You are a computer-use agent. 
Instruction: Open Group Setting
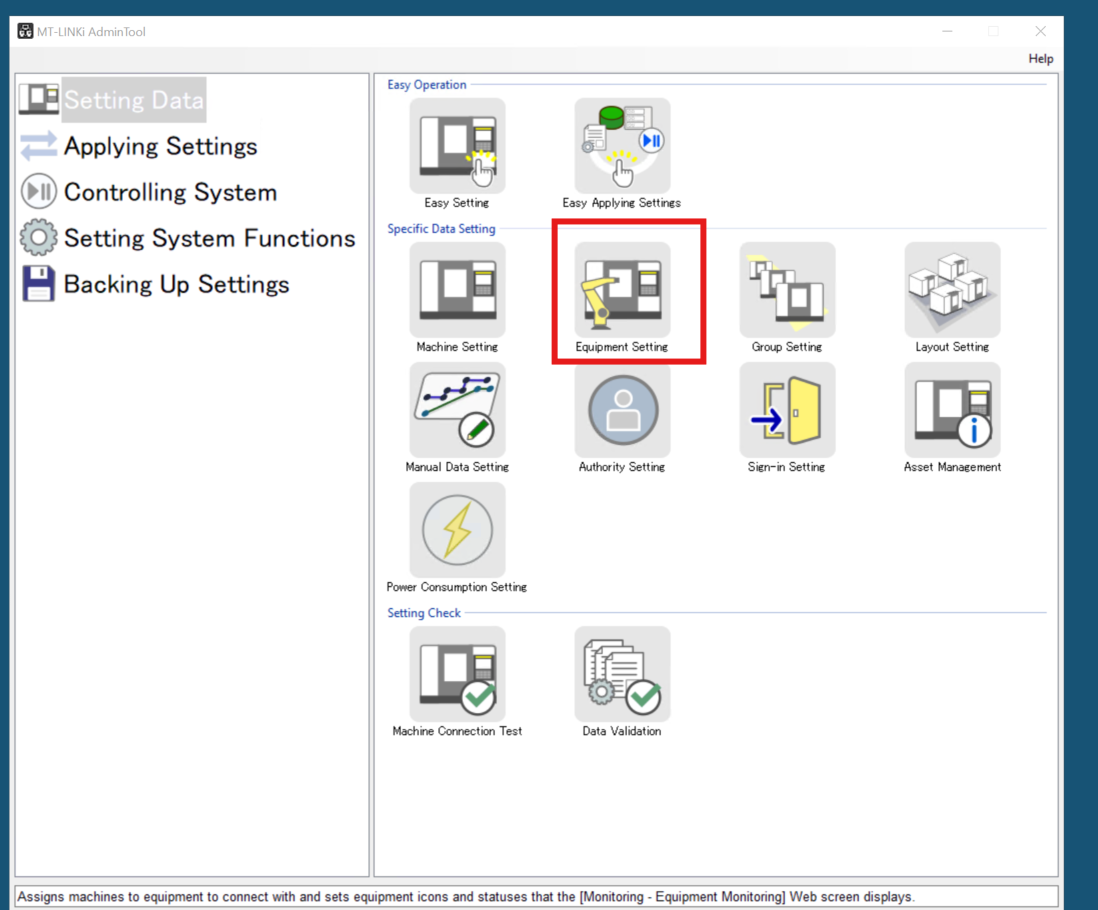point(787,290)
